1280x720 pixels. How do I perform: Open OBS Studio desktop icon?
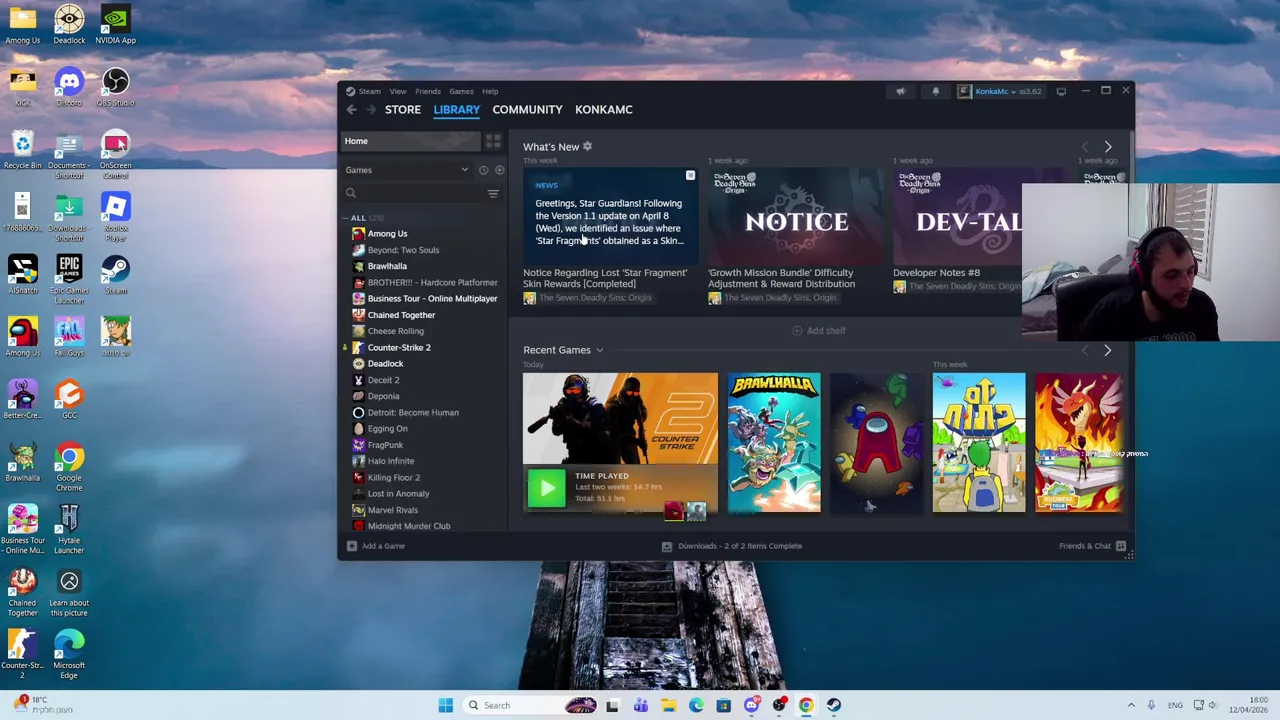click(115, 87)
